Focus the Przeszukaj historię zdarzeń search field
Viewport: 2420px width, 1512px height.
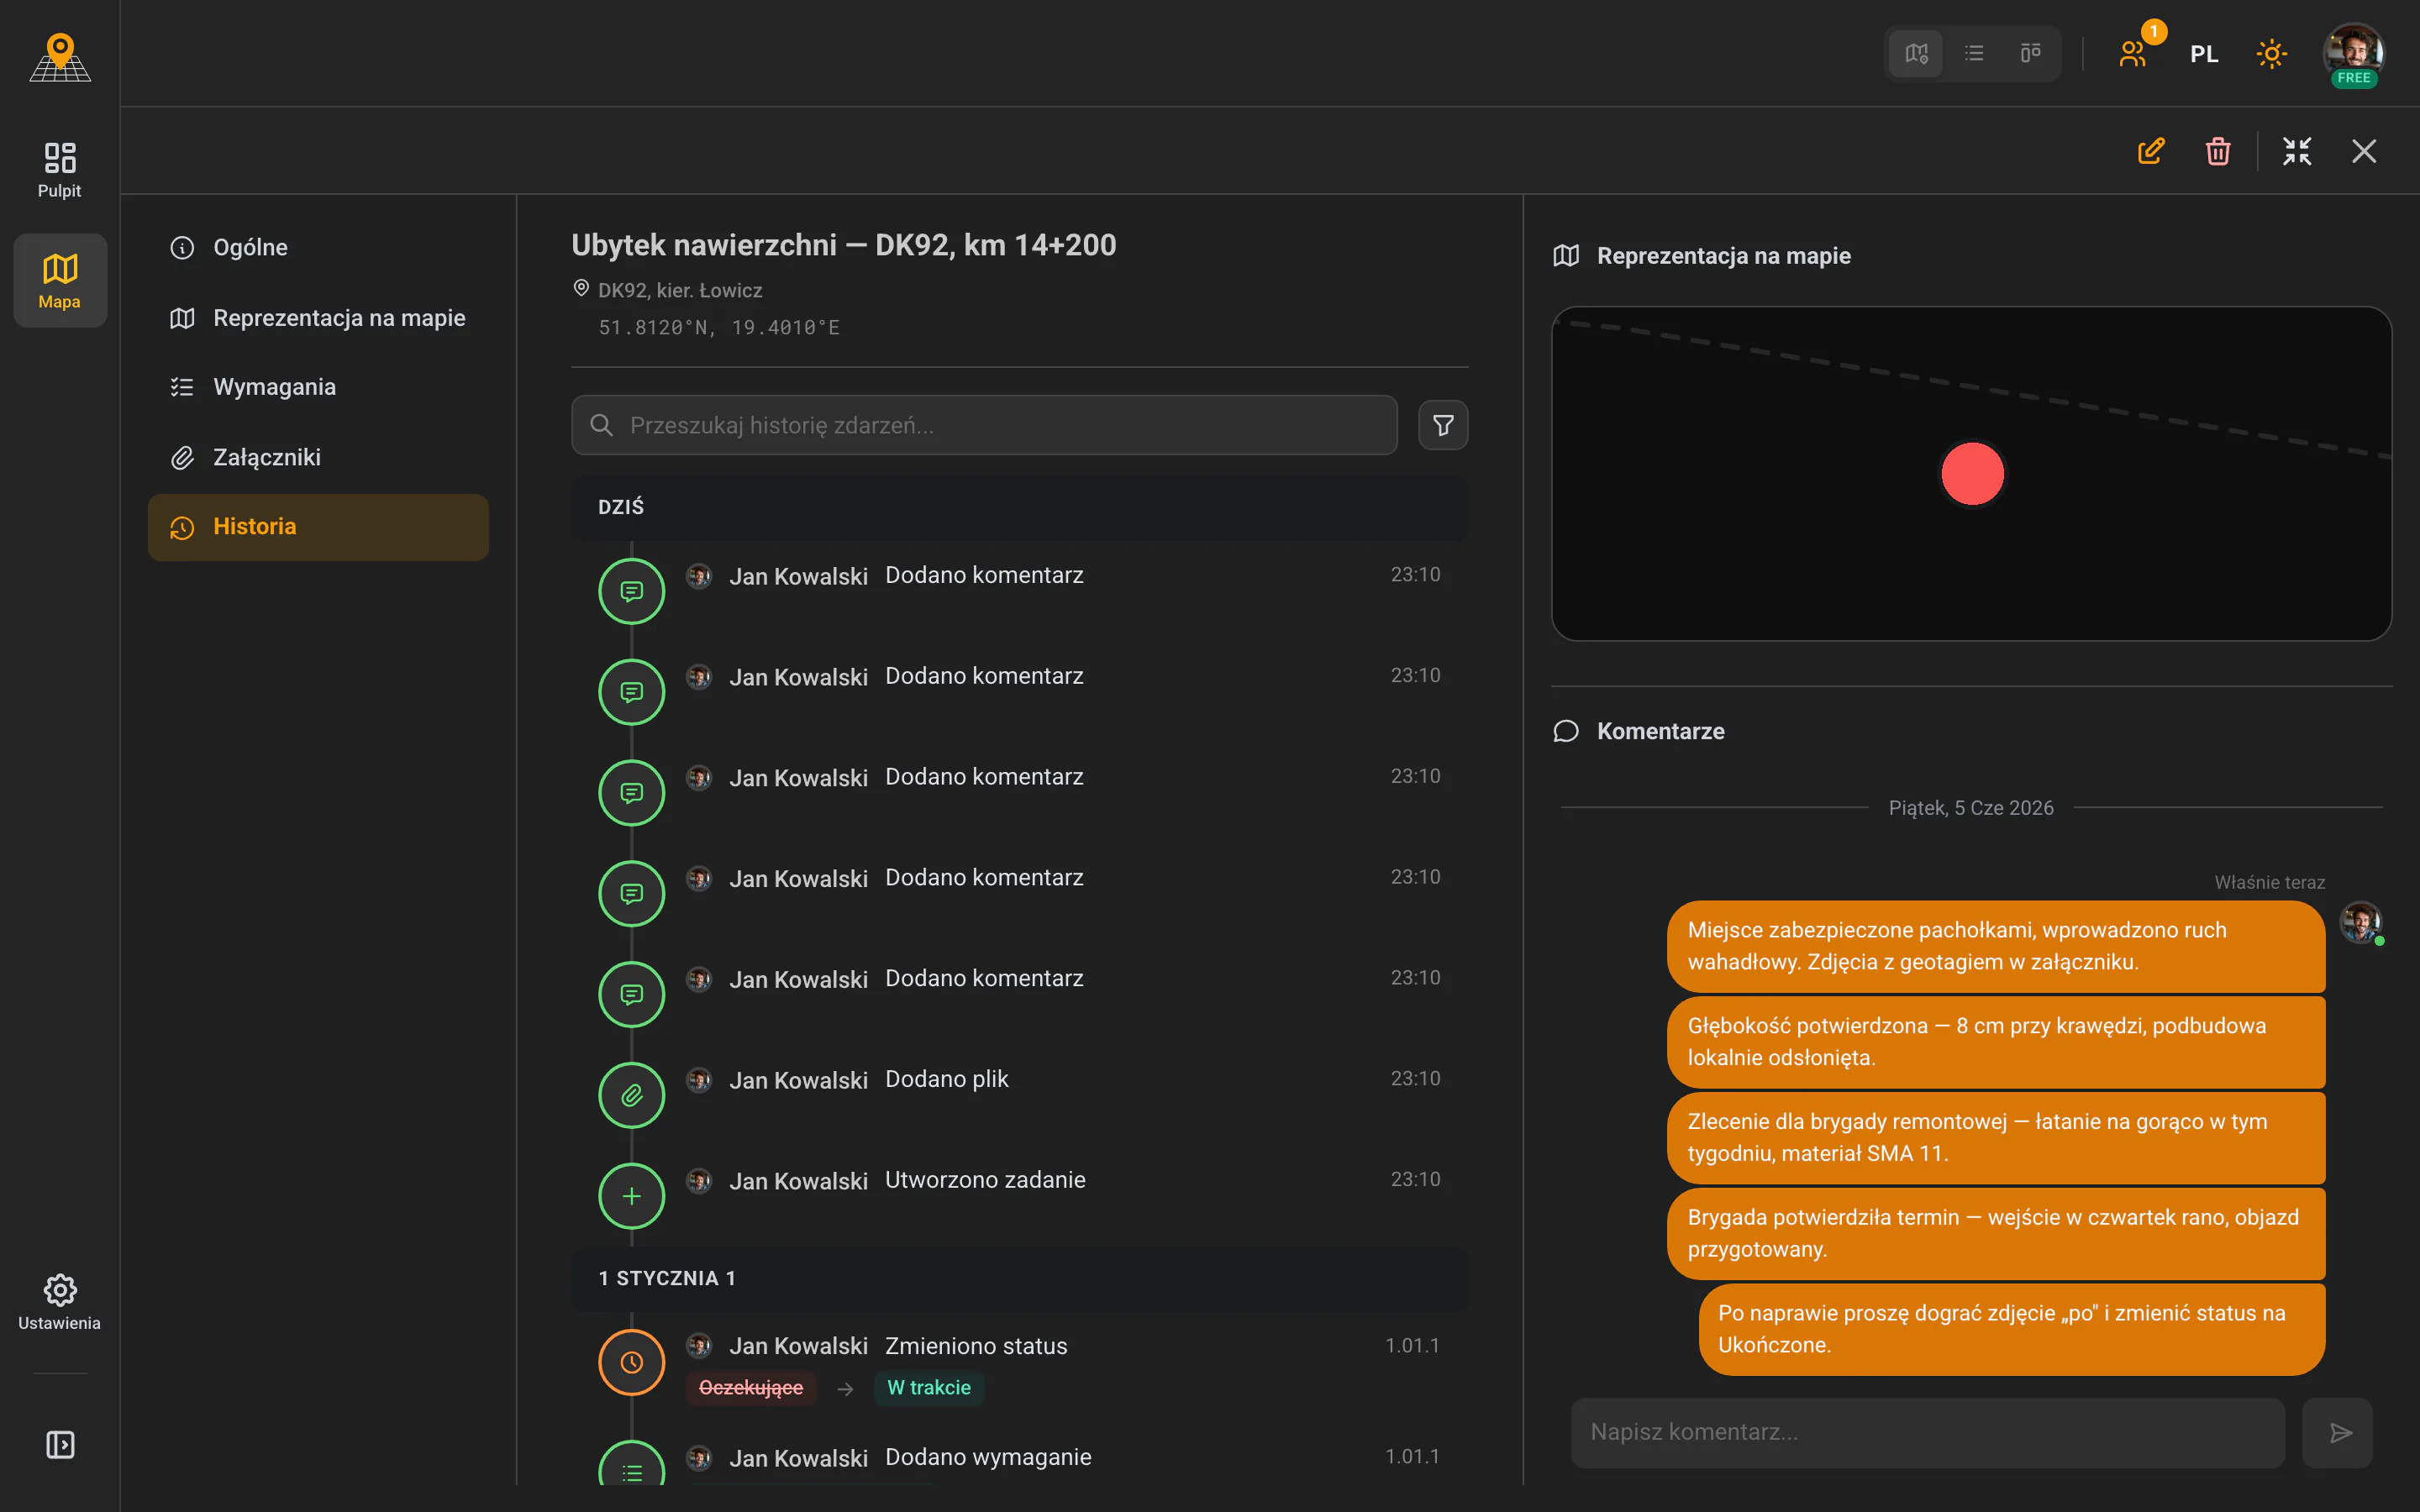(984, 425)
